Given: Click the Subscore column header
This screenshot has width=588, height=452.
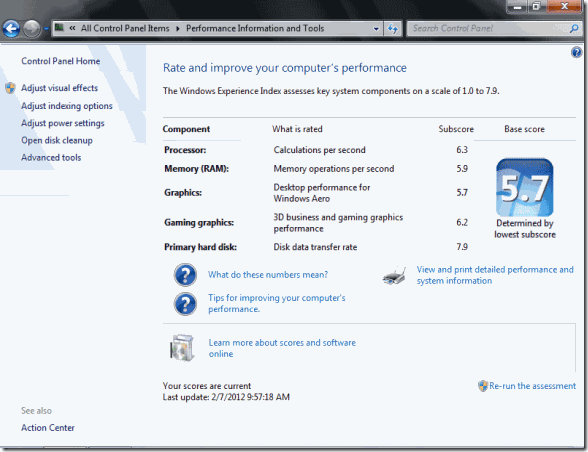Looking at the screenshot, I should pos(456,129).
